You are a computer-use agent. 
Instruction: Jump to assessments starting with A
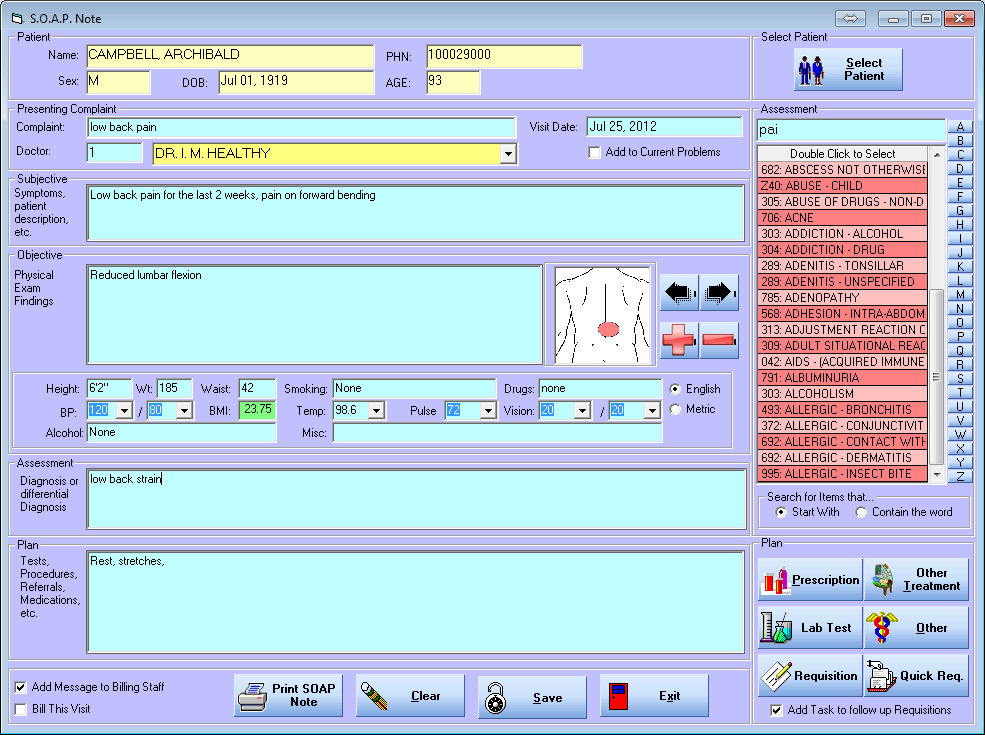[x=962, y=124]
